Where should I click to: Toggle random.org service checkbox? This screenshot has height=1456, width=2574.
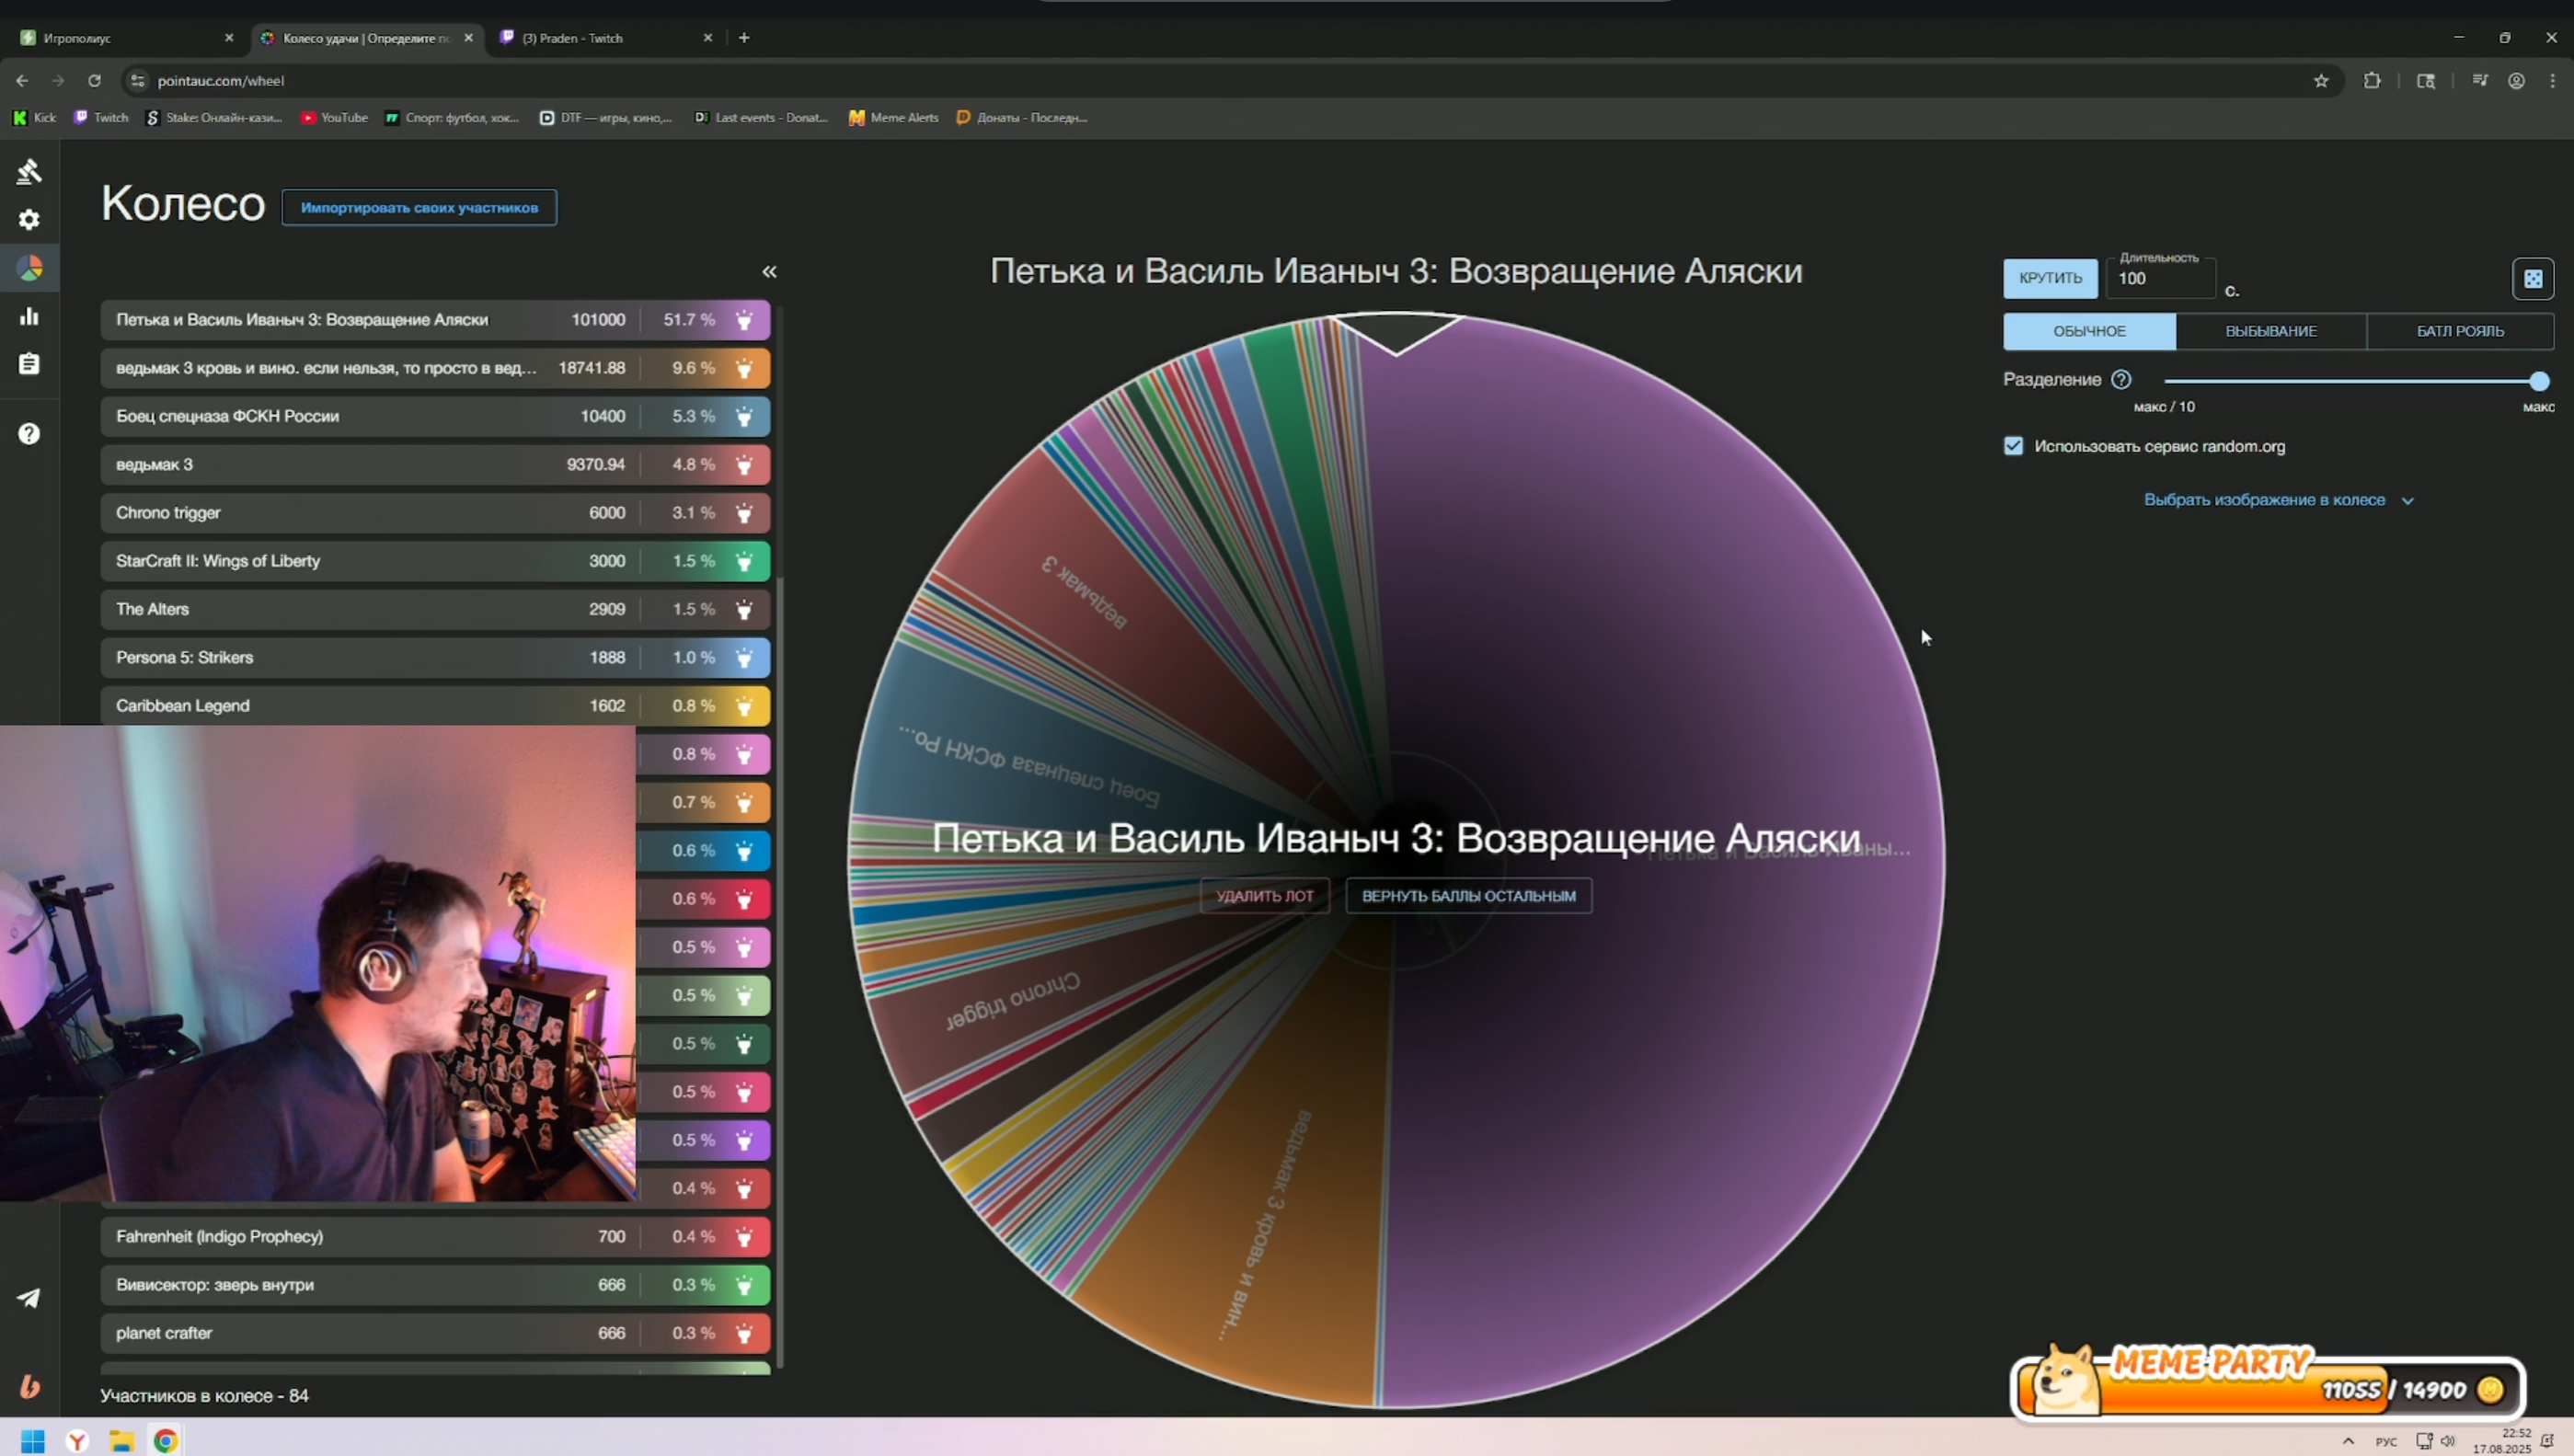[x=2013, y=446]
